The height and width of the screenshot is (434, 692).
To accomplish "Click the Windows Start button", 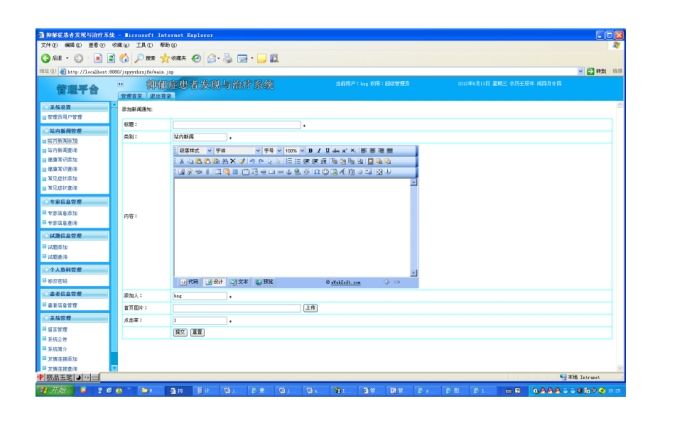I will coord(55,390).
